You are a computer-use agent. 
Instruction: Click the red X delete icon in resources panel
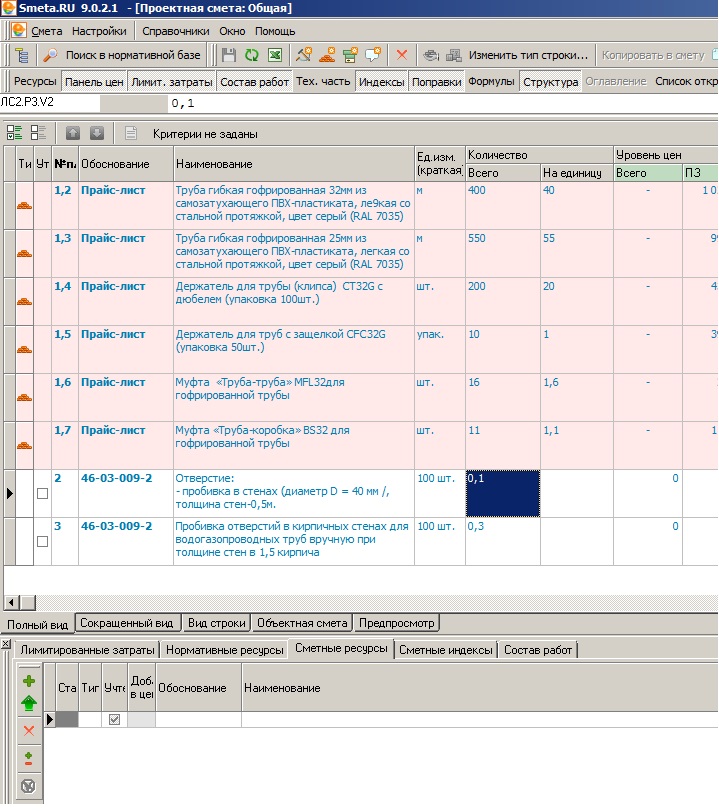tap(29, 731)
